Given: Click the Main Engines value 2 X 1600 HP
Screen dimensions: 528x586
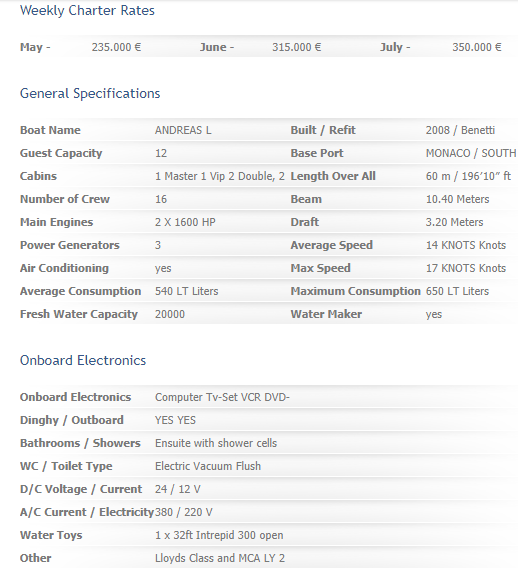Looking at the screenshot, I should tap(185, 222).
